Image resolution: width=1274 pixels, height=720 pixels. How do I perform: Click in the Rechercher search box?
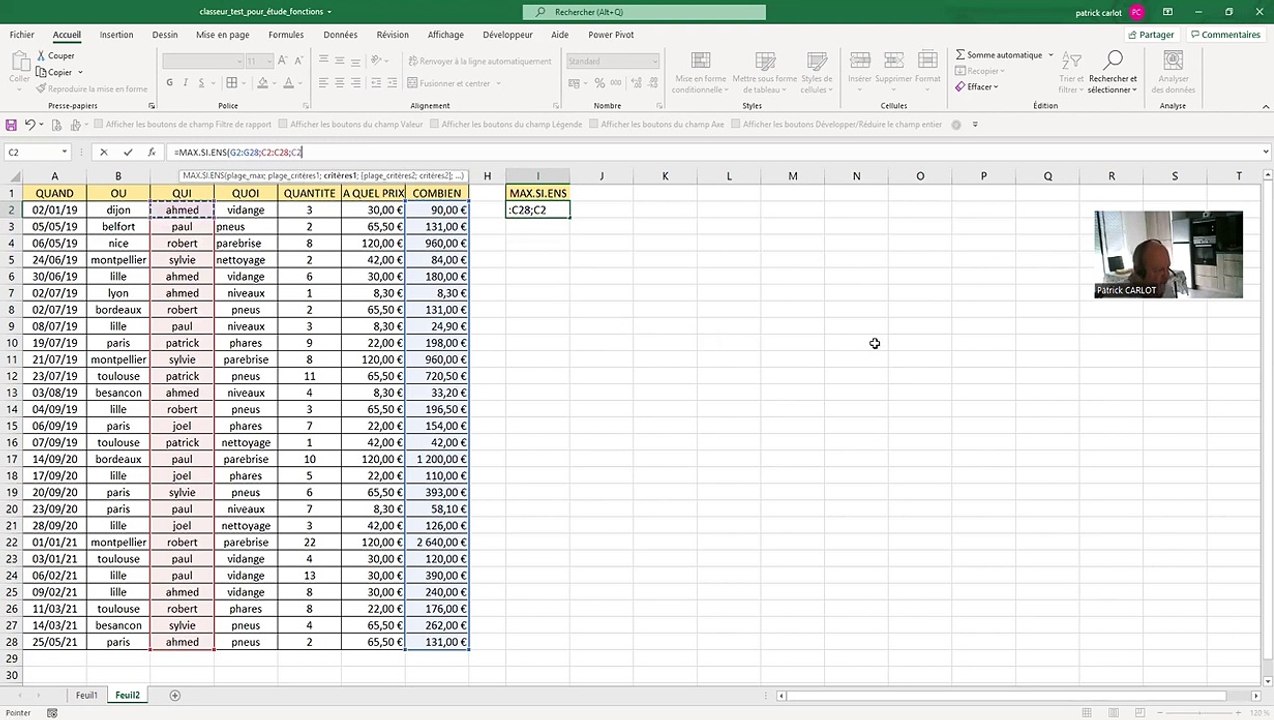[x=644, y=12]
